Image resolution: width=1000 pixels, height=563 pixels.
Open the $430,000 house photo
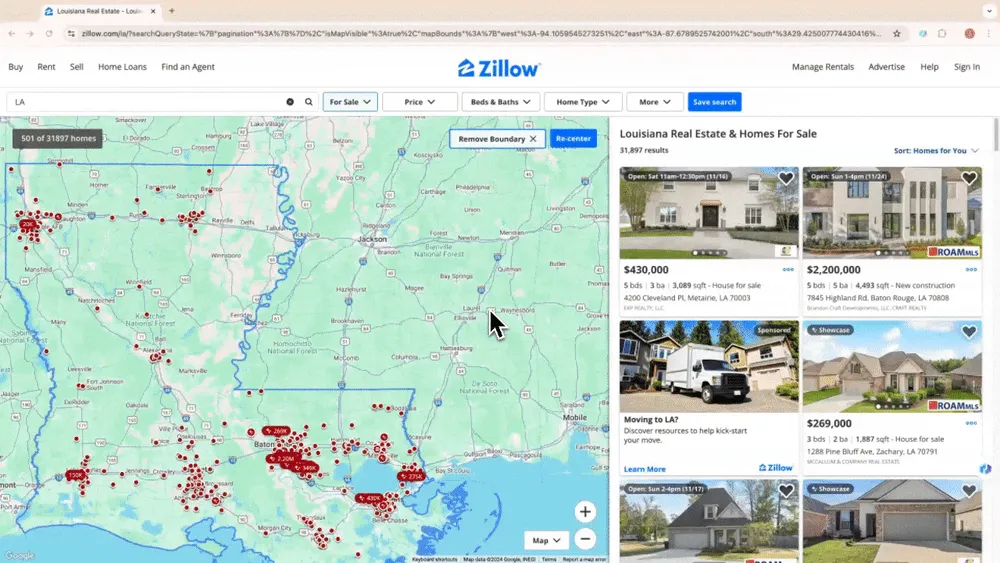pyautogui.click(x=709, y=213)
